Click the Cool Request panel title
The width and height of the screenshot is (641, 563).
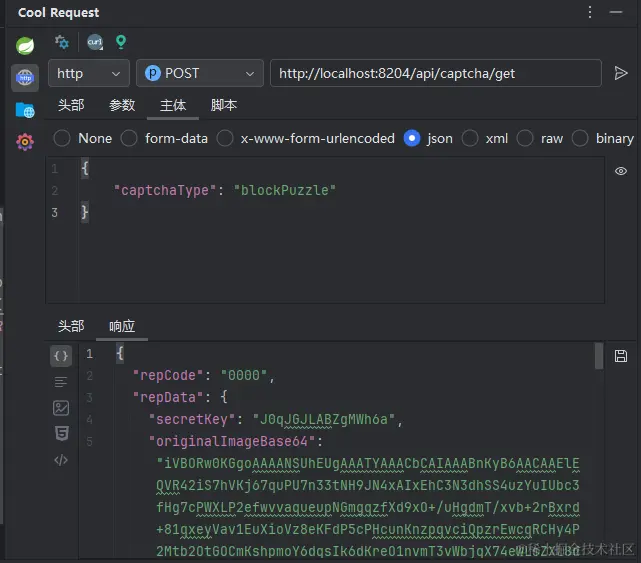pyautogui.click(x=58, y=13)
